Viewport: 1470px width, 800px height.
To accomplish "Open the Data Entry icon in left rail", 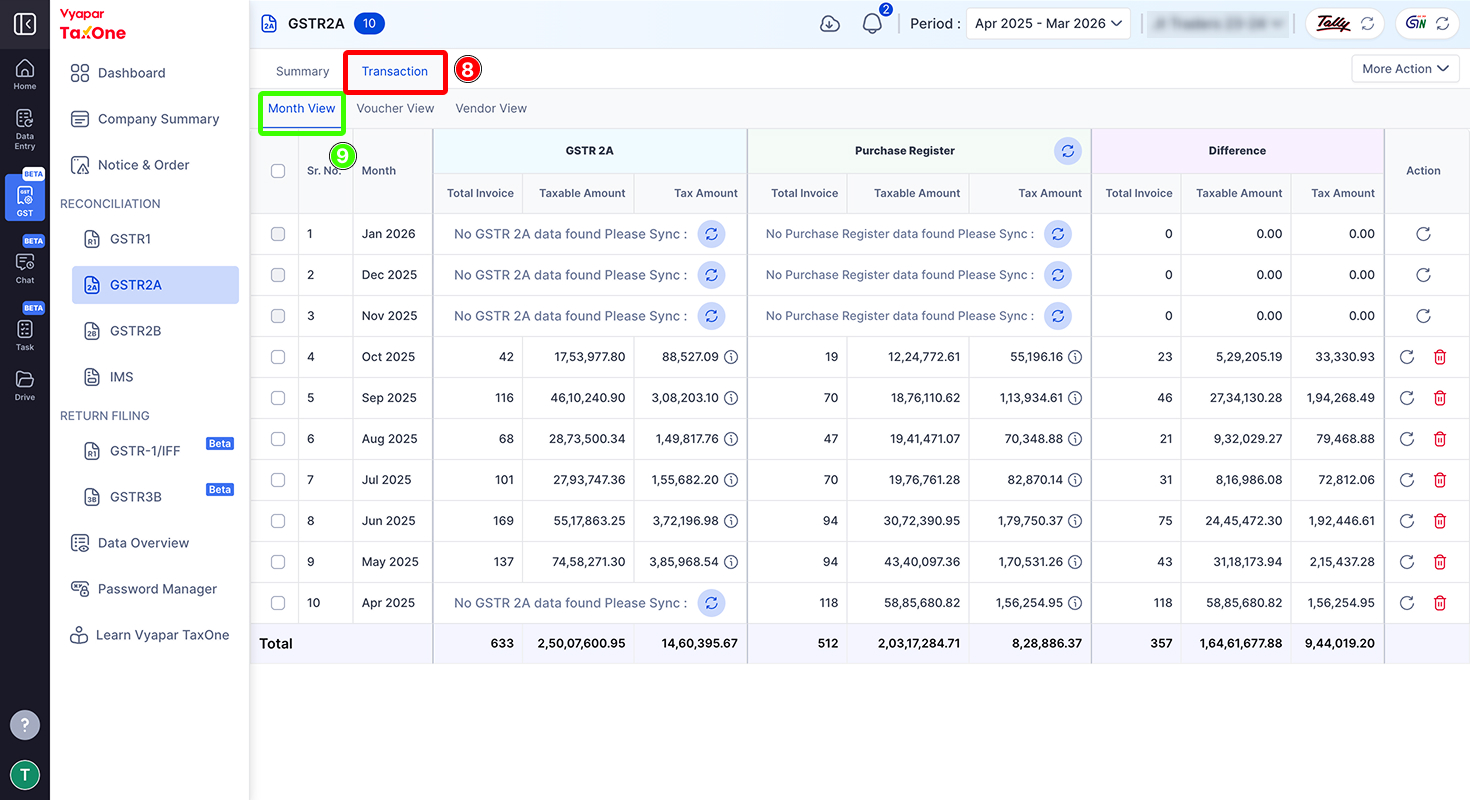I will pyautogui.click(x=25, y=129).
